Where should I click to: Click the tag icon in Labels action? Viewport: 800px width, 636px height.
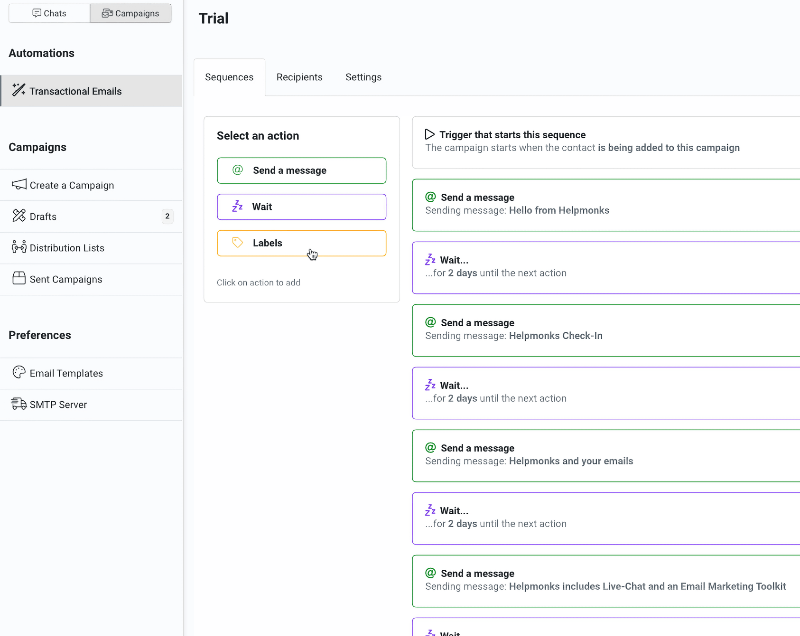(x=238, y=243)
